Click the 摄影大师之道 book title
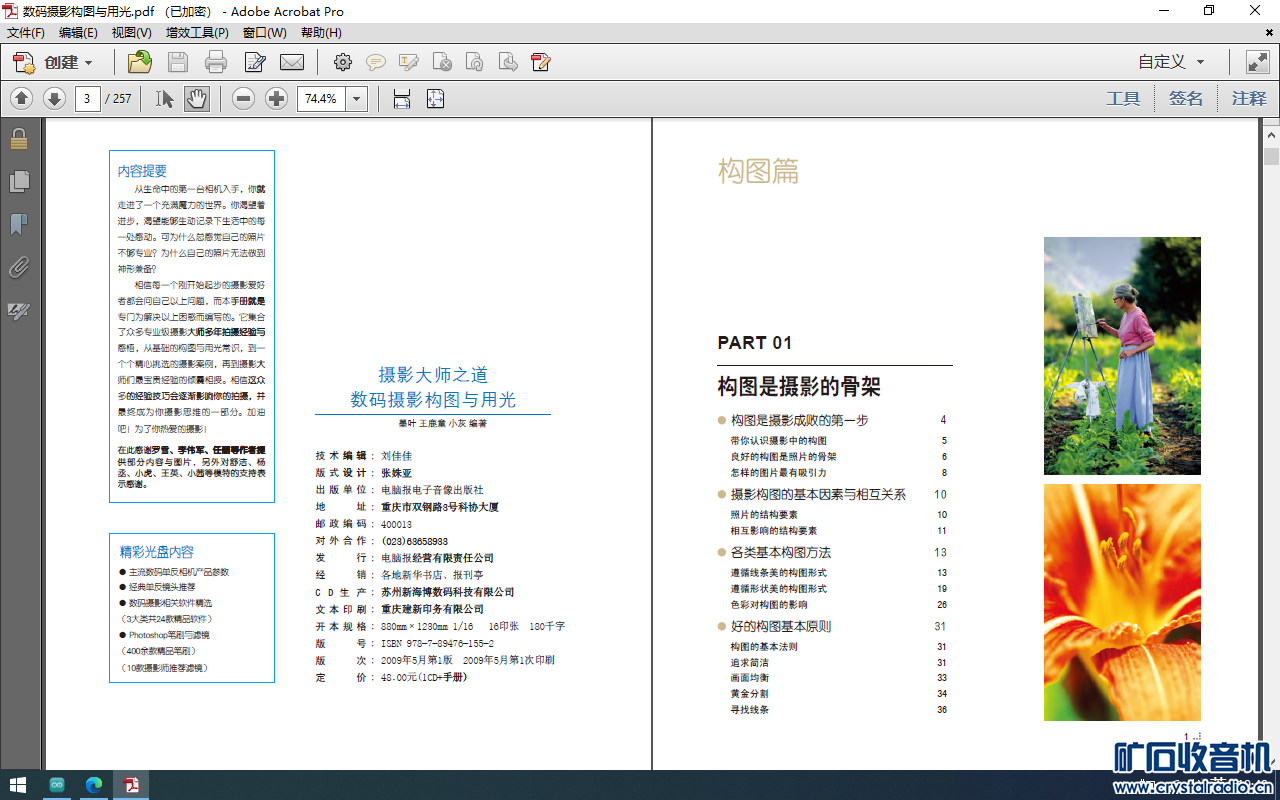 [433, 375]
